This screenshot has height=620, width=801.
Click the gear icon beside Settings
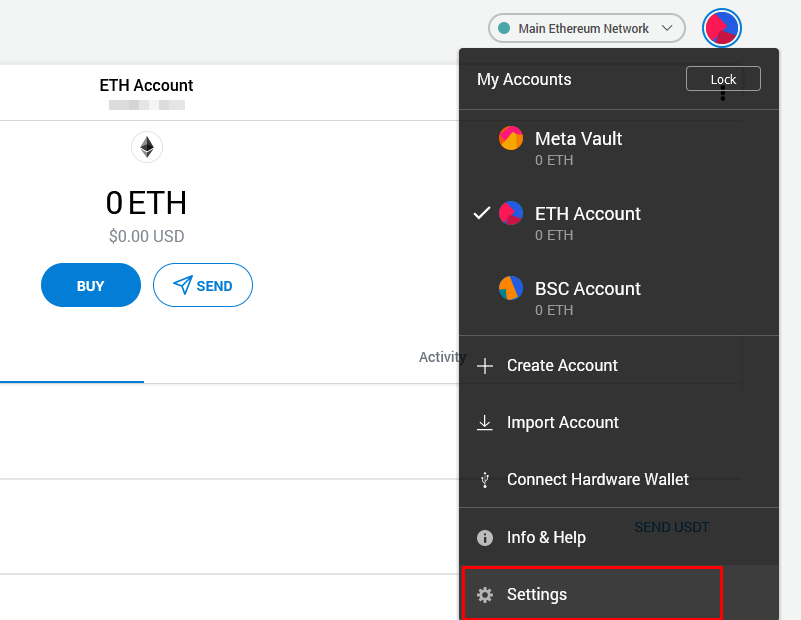(x=485, y=594)
